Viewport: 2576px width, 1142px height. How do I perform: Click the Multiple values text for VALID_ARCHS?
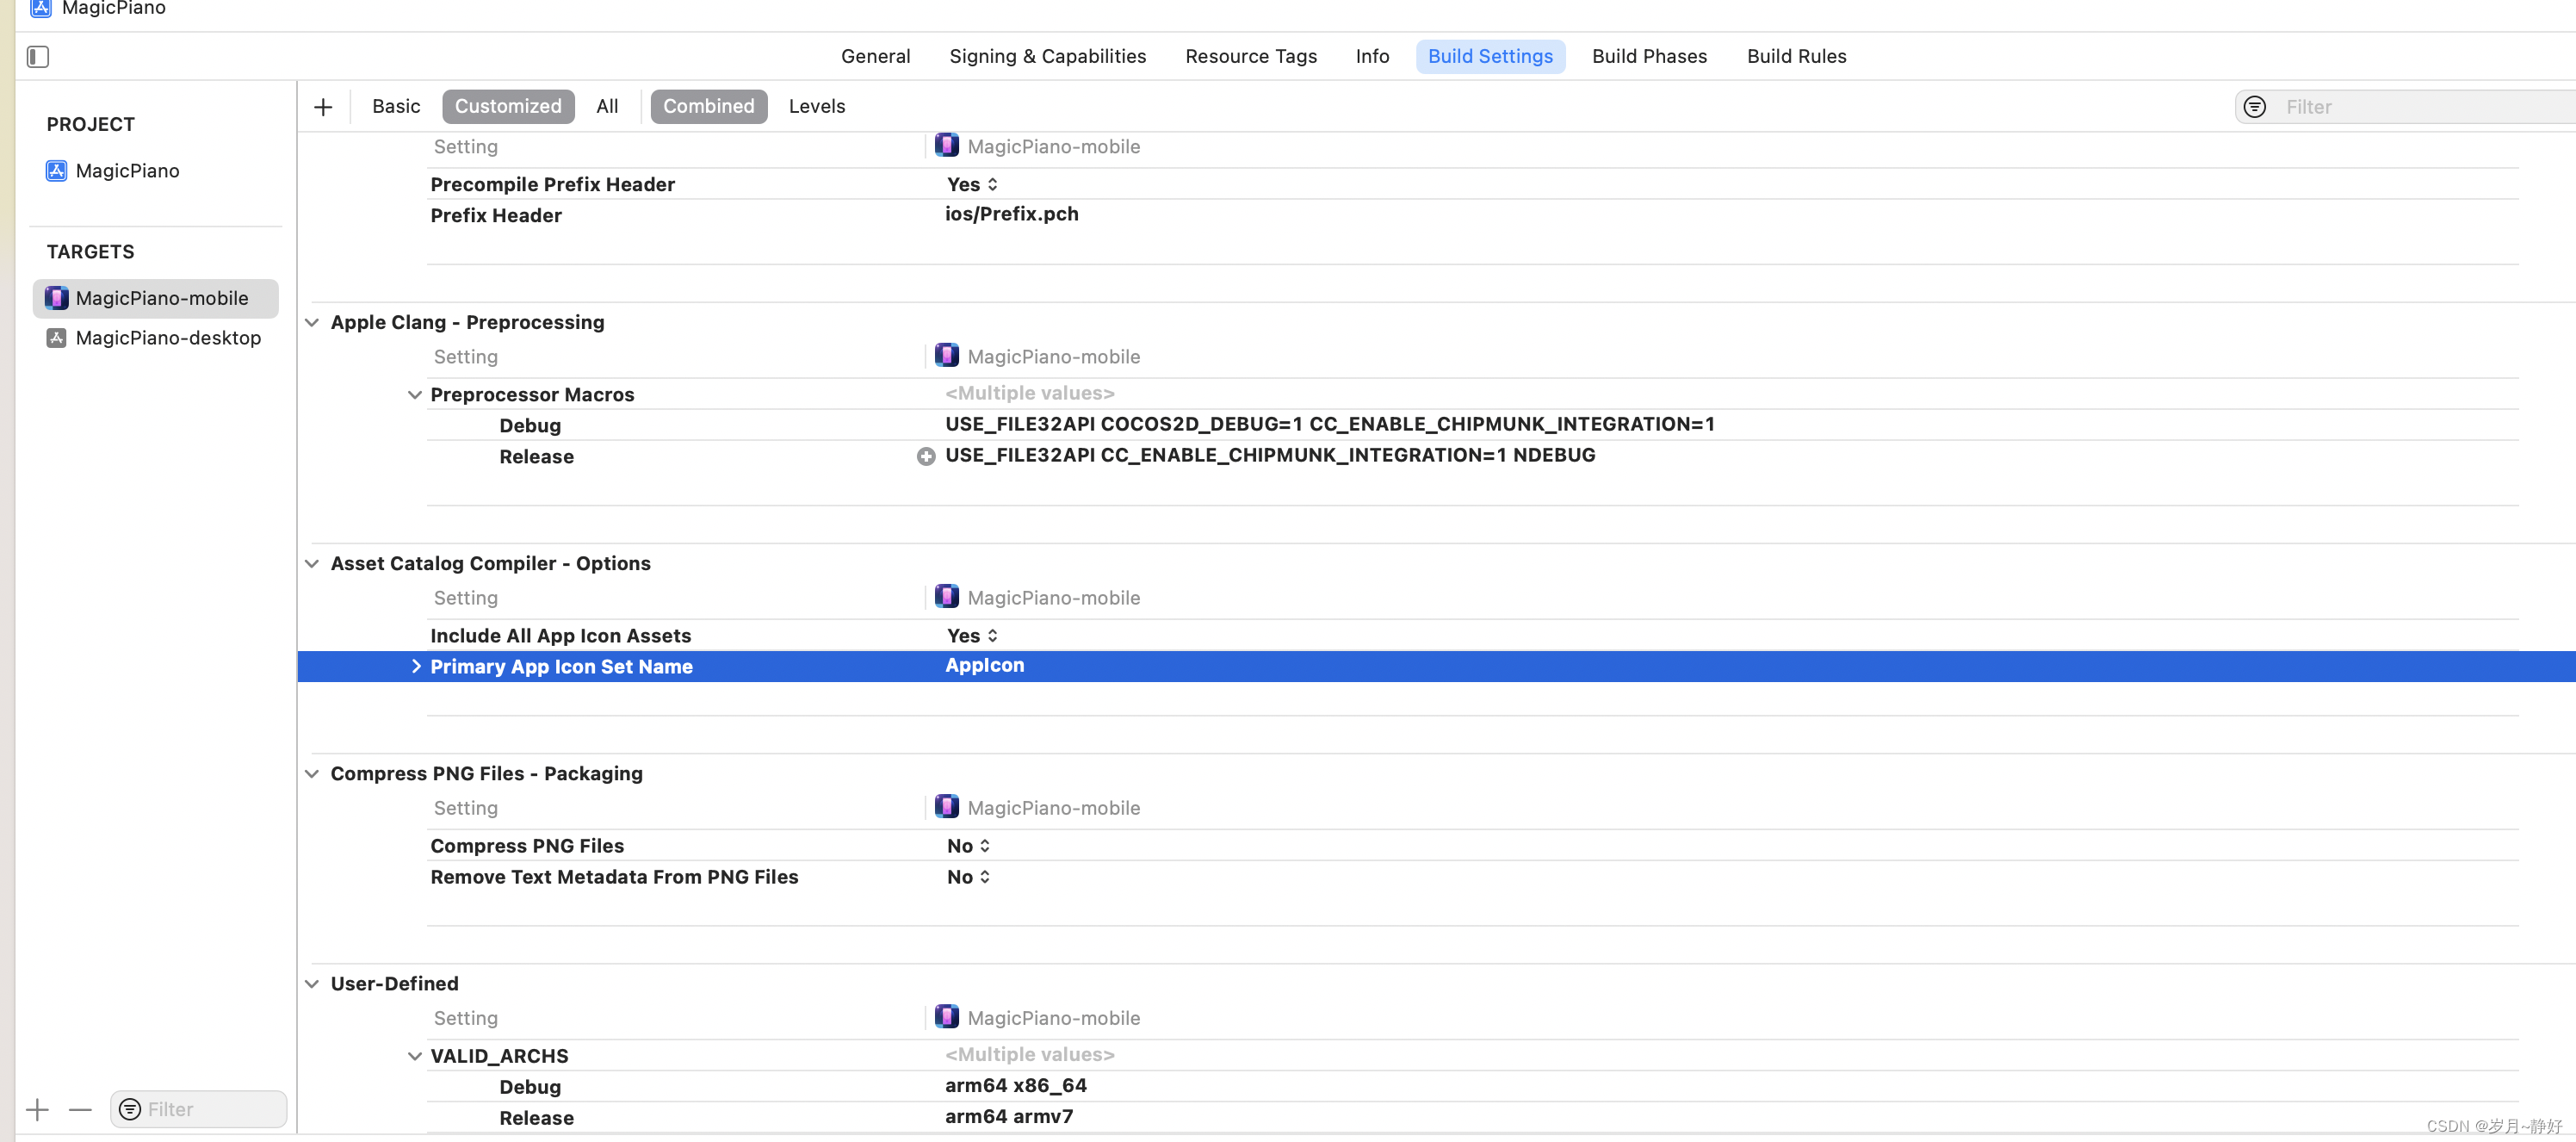1029,1054
